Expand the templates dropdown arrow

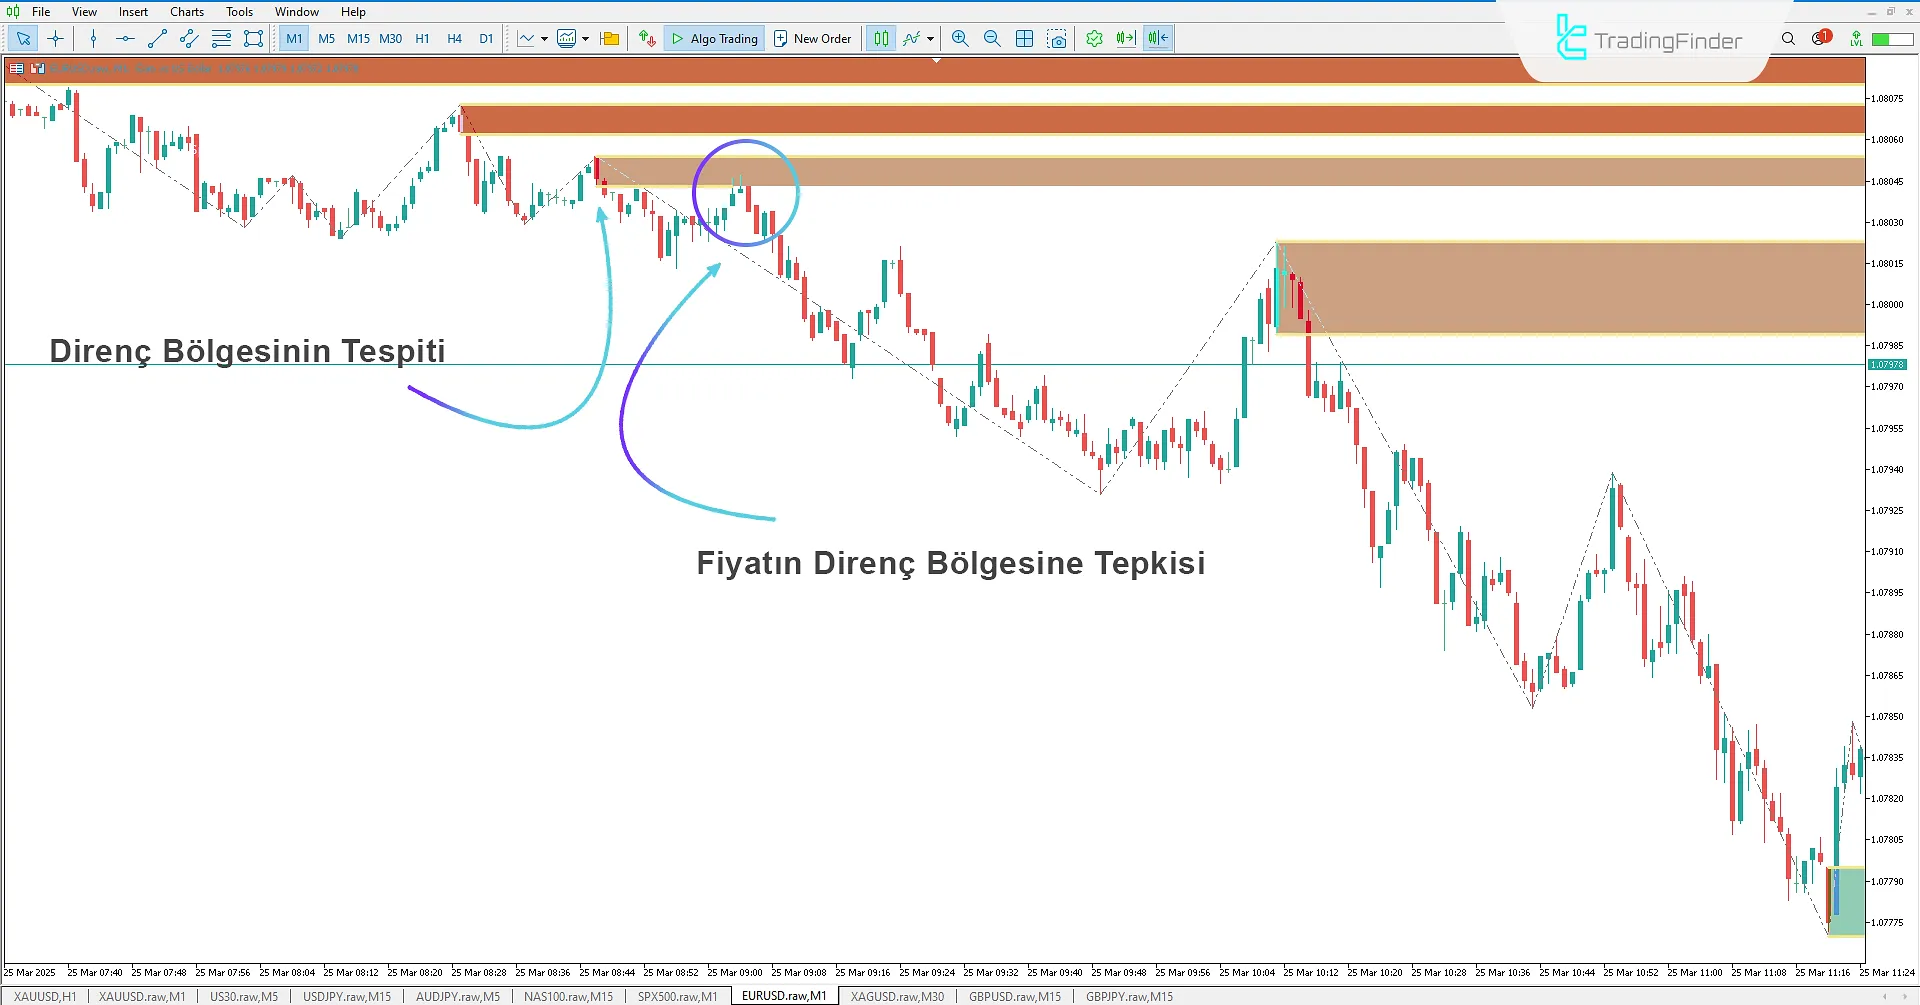(585, 39)
